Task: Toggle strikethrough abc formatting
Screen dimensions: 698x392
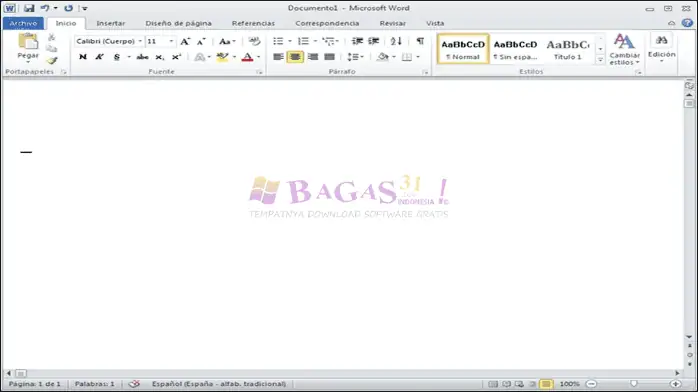Action: coord(142,57)
